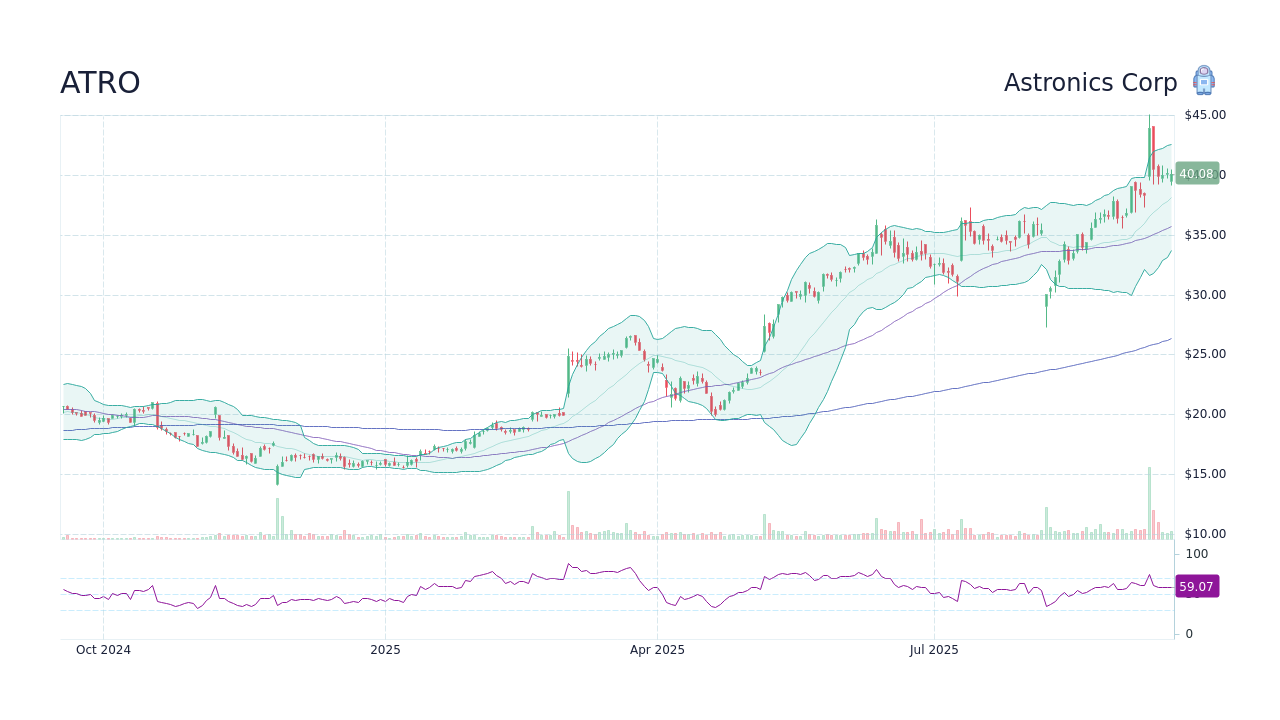Expand the 100 scale marker on RSI axis

tap(1196, 554)
